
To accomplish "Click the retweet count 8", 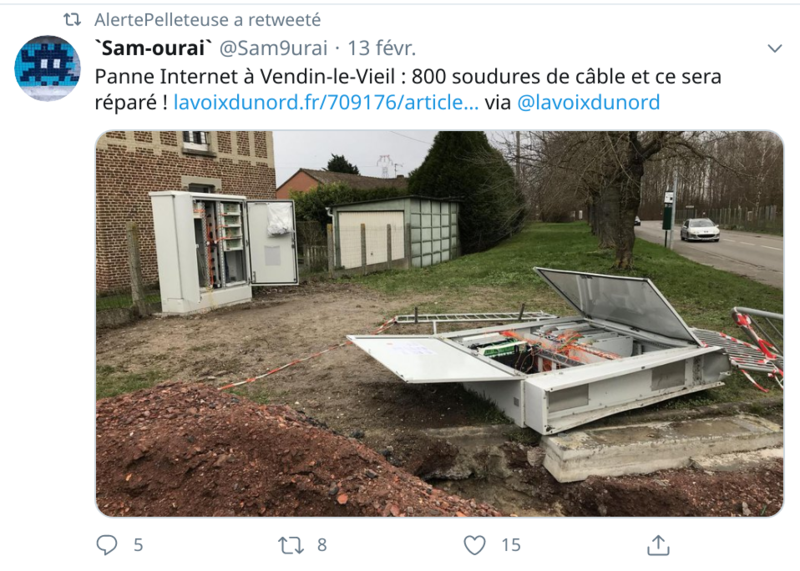I will point(322,545).
